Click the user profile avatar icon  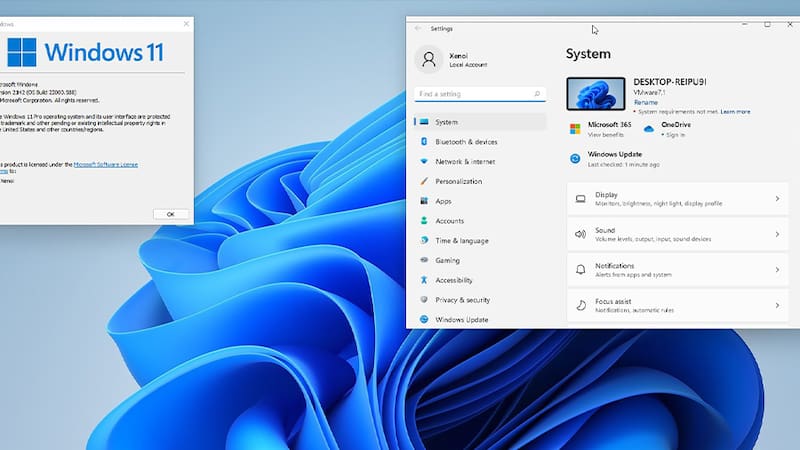(429, 60)
